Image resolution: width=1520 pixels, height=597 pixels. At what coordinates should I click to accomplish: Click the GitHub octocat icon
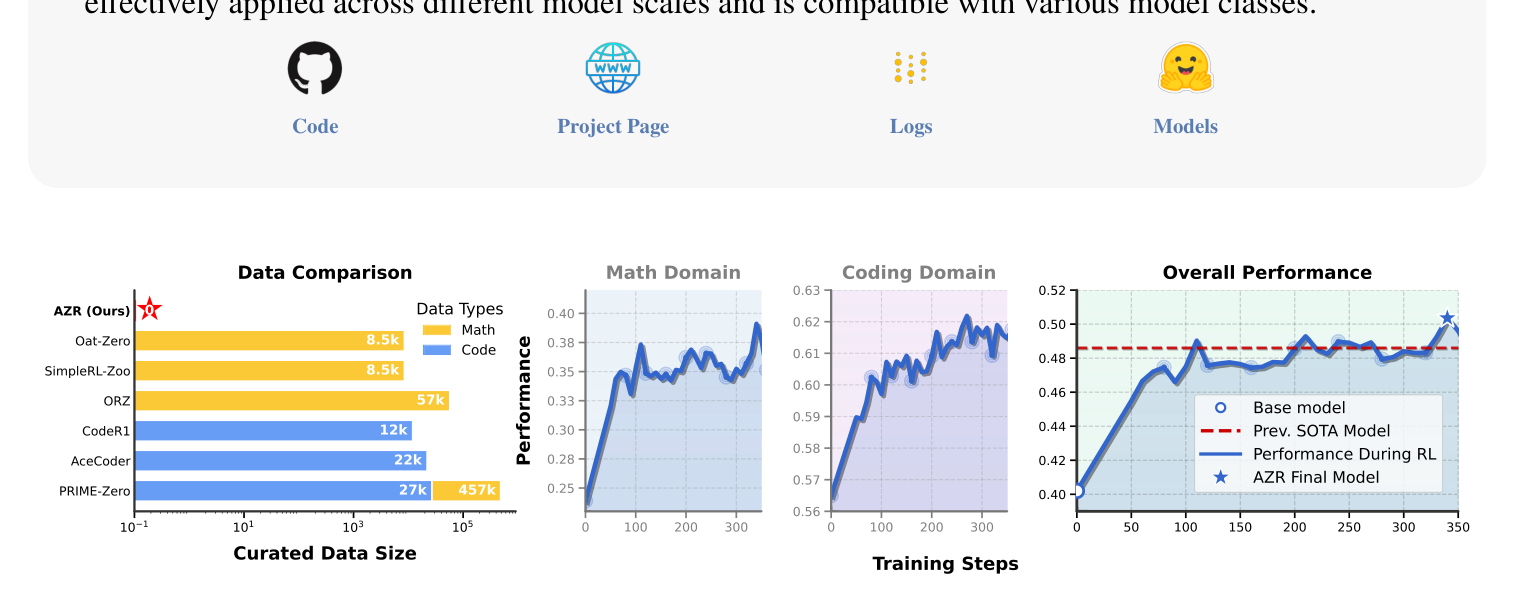pos(315,69)
